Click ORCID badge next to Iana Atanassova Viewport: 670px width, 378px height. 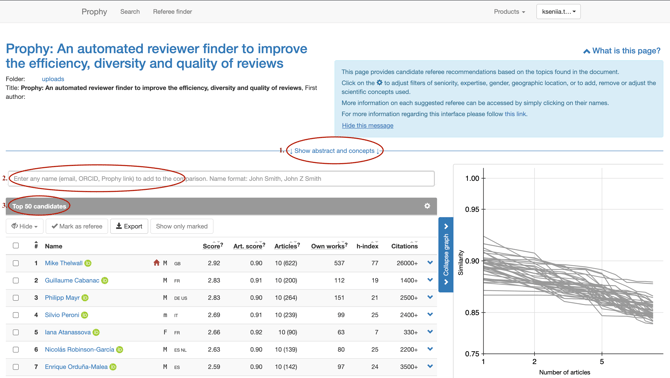(96, 332)
